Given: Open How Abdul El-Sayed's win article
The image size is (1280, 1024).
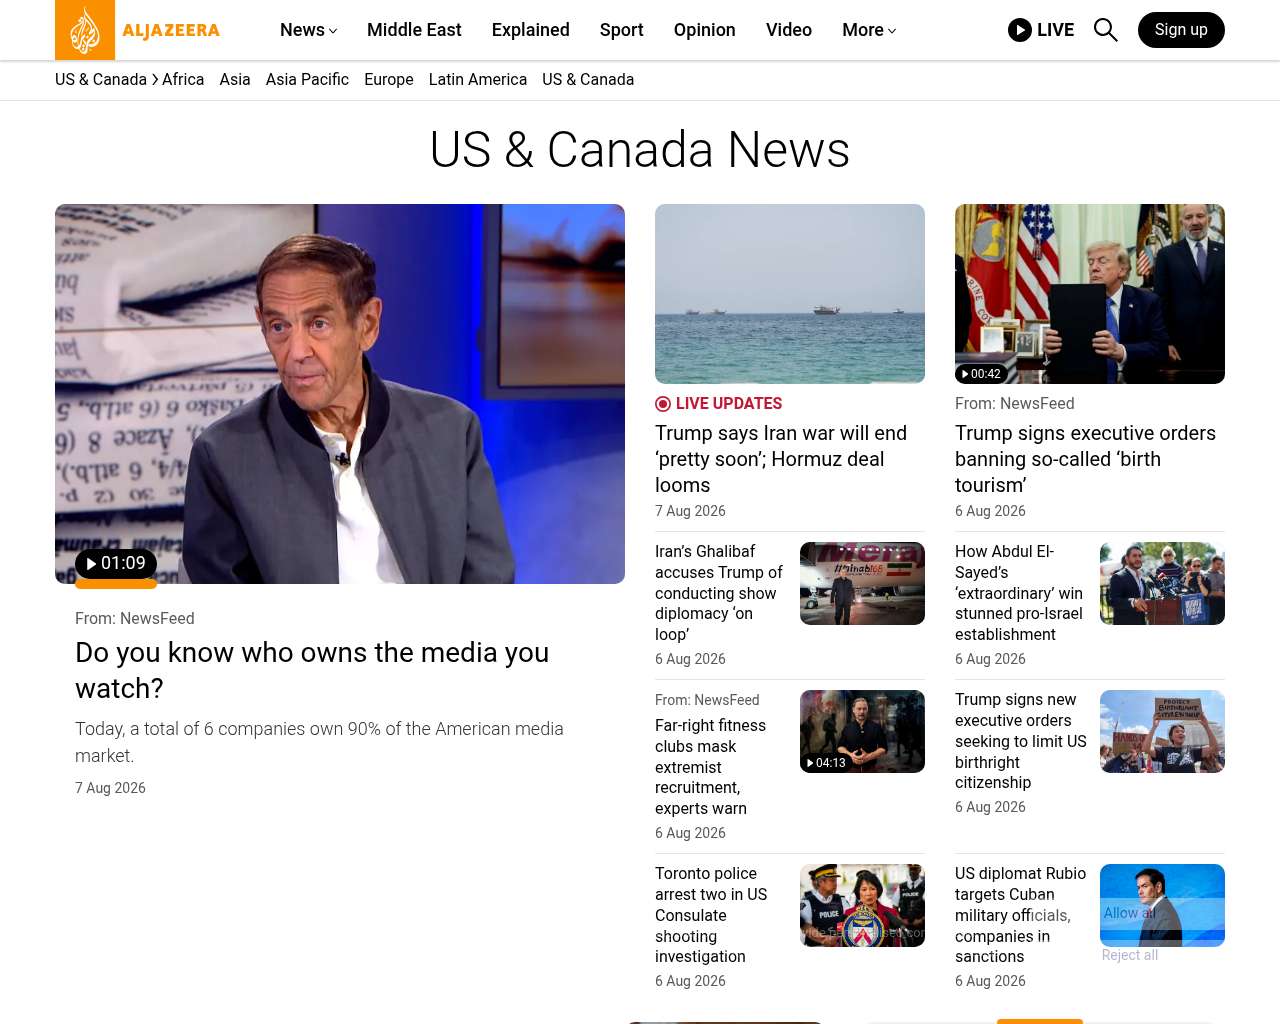Looking at the screenshot, I should (1019, 593).
